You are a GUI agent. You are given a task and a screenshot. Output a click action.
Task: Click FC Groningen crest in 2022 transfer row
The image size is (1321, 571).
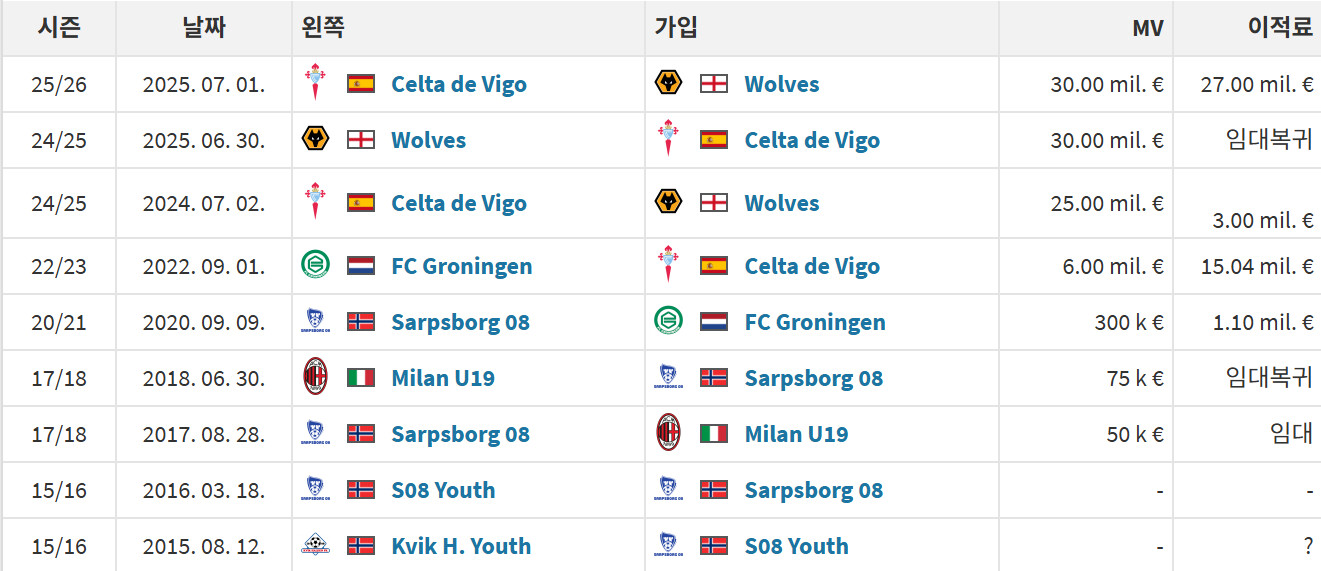315,266
